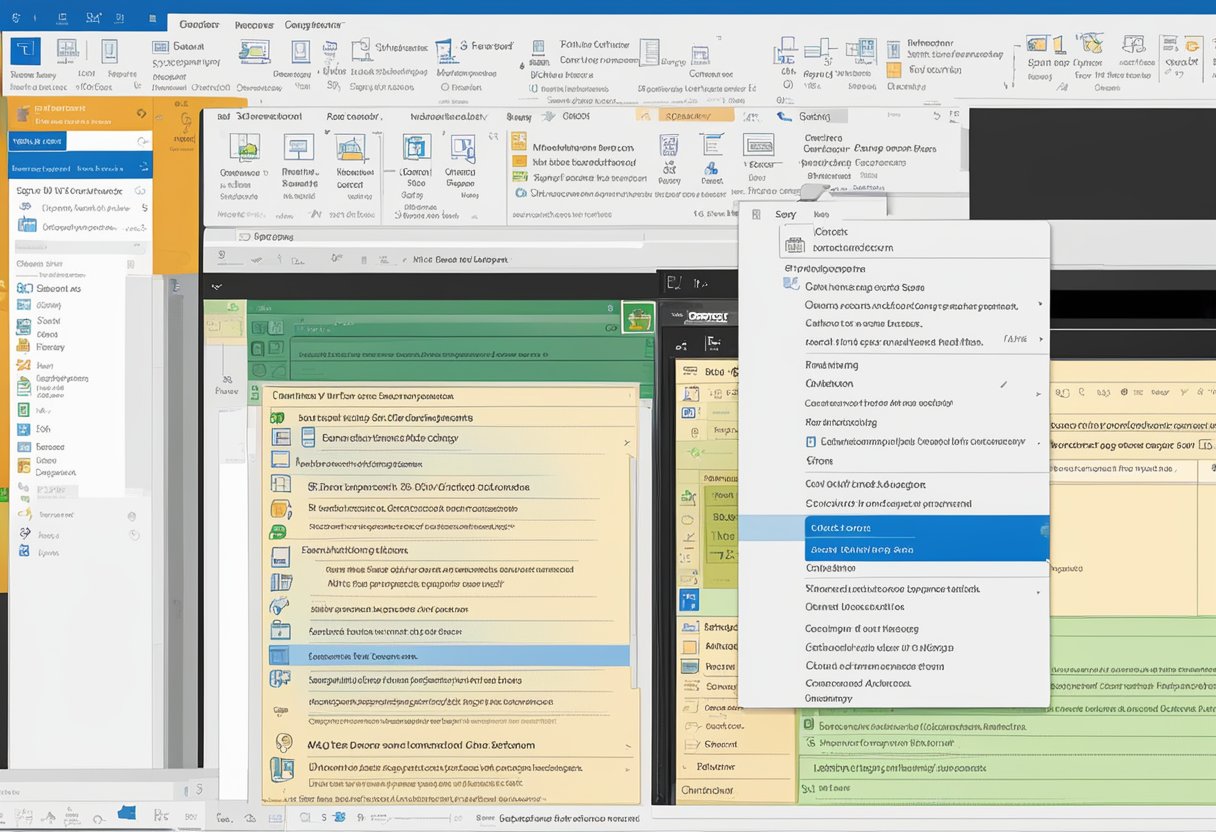The height and width of the screenshot is (832, 1216).
Task: Click the green folder icon atop green window
Action: click(x=637, y=318)
